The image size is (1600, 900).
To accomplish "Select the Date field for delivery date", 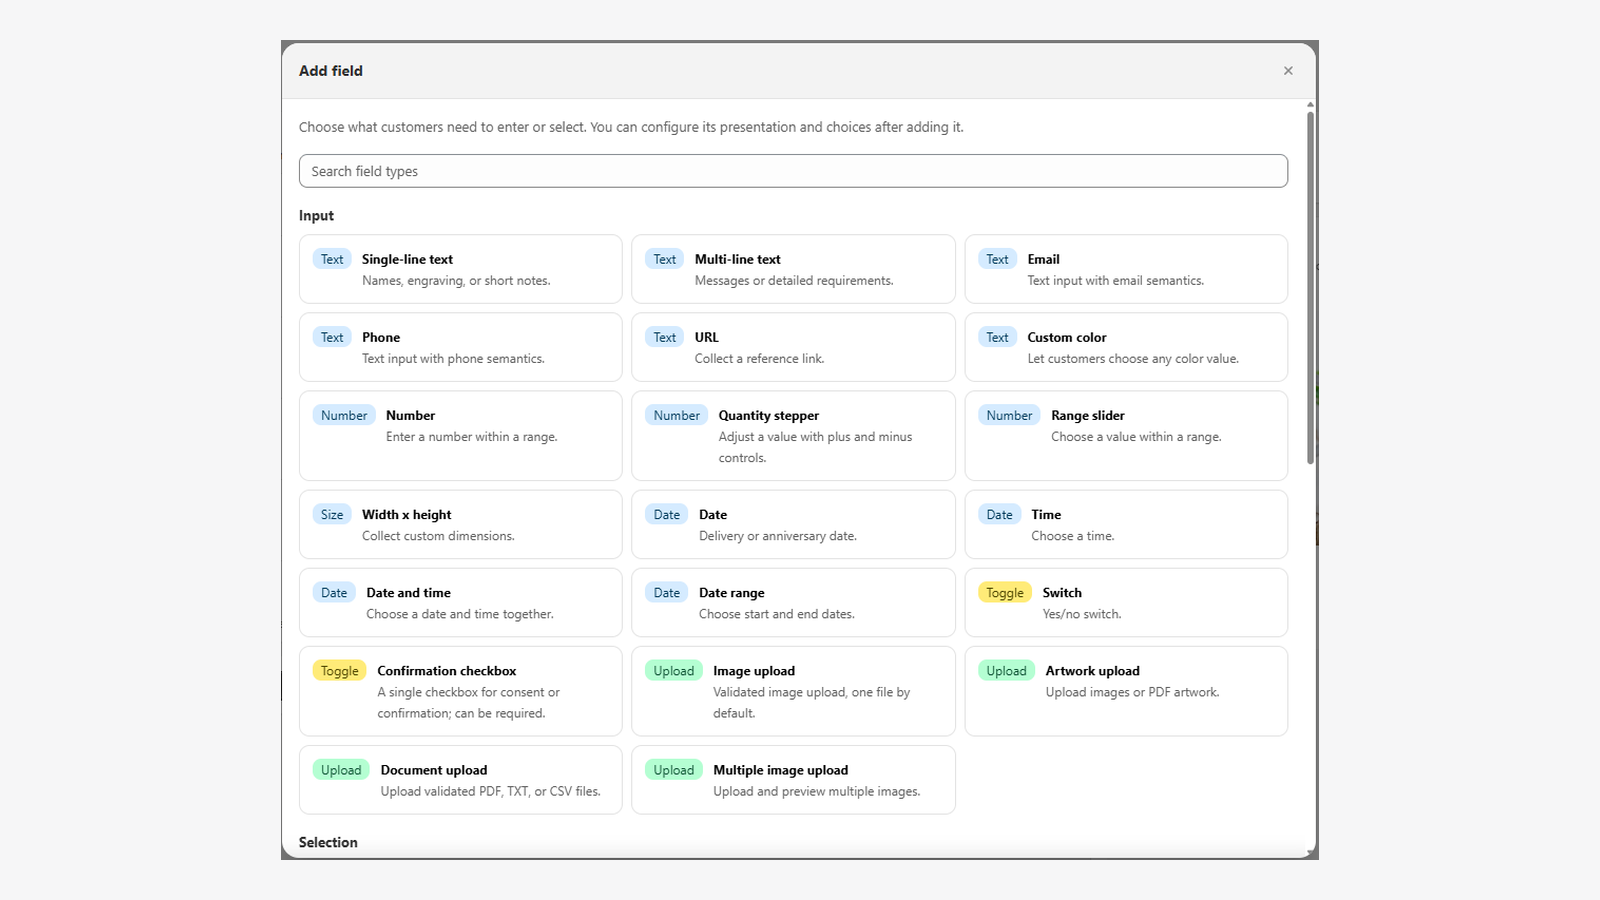I will [x=793, y=524].
